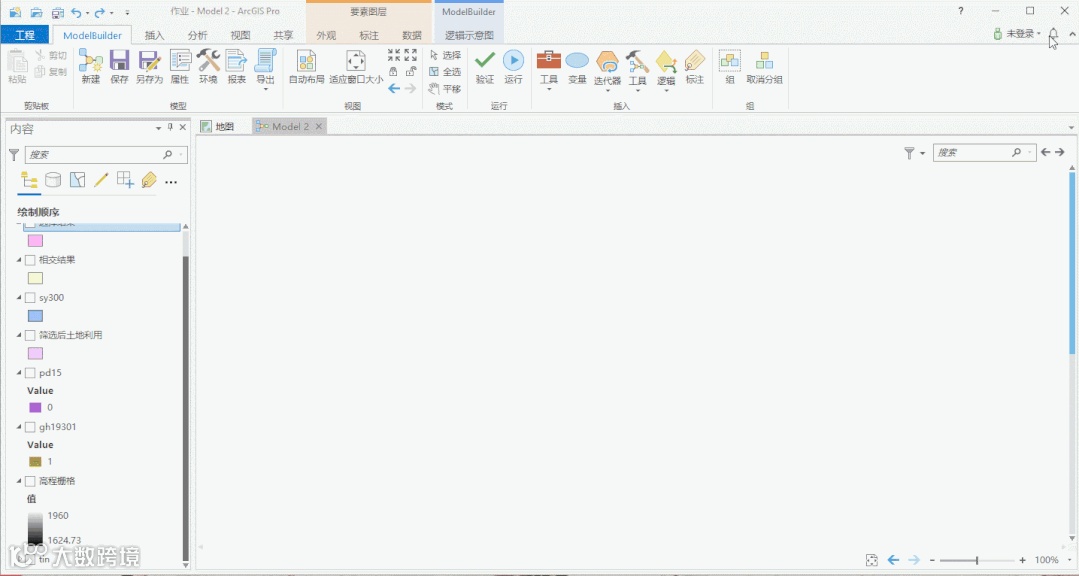Click ribbon previous extent blue arrow

394,89
